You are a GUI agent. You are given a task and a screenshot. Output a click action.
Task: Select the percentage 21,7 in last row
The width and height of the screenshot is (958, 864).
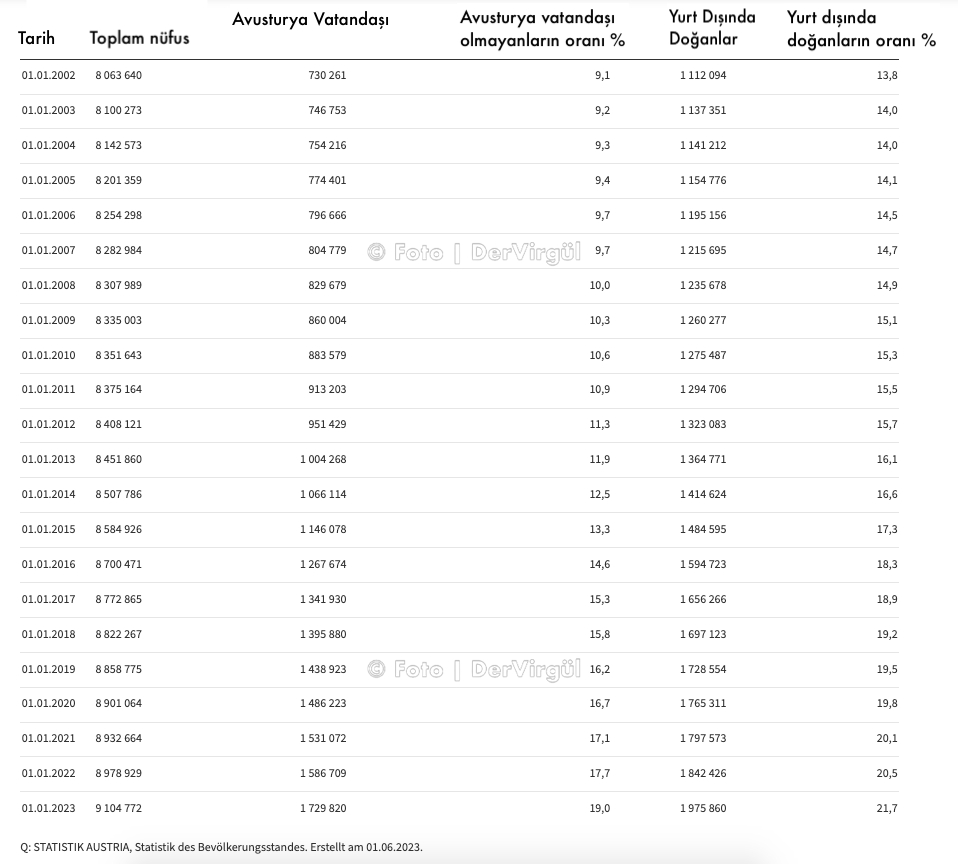point(887,808)
